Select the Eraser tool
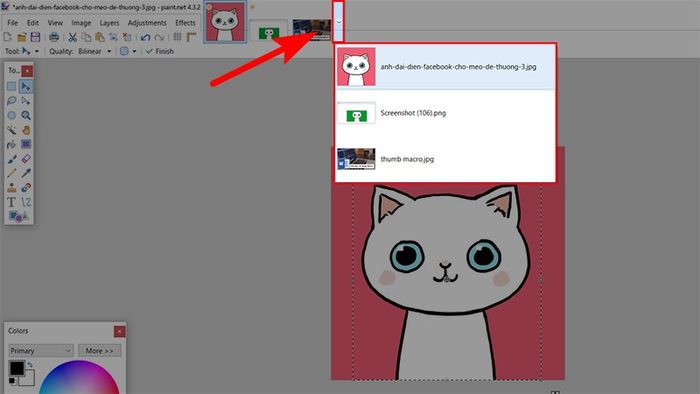 pyautogui.click(x=26, y=159)
